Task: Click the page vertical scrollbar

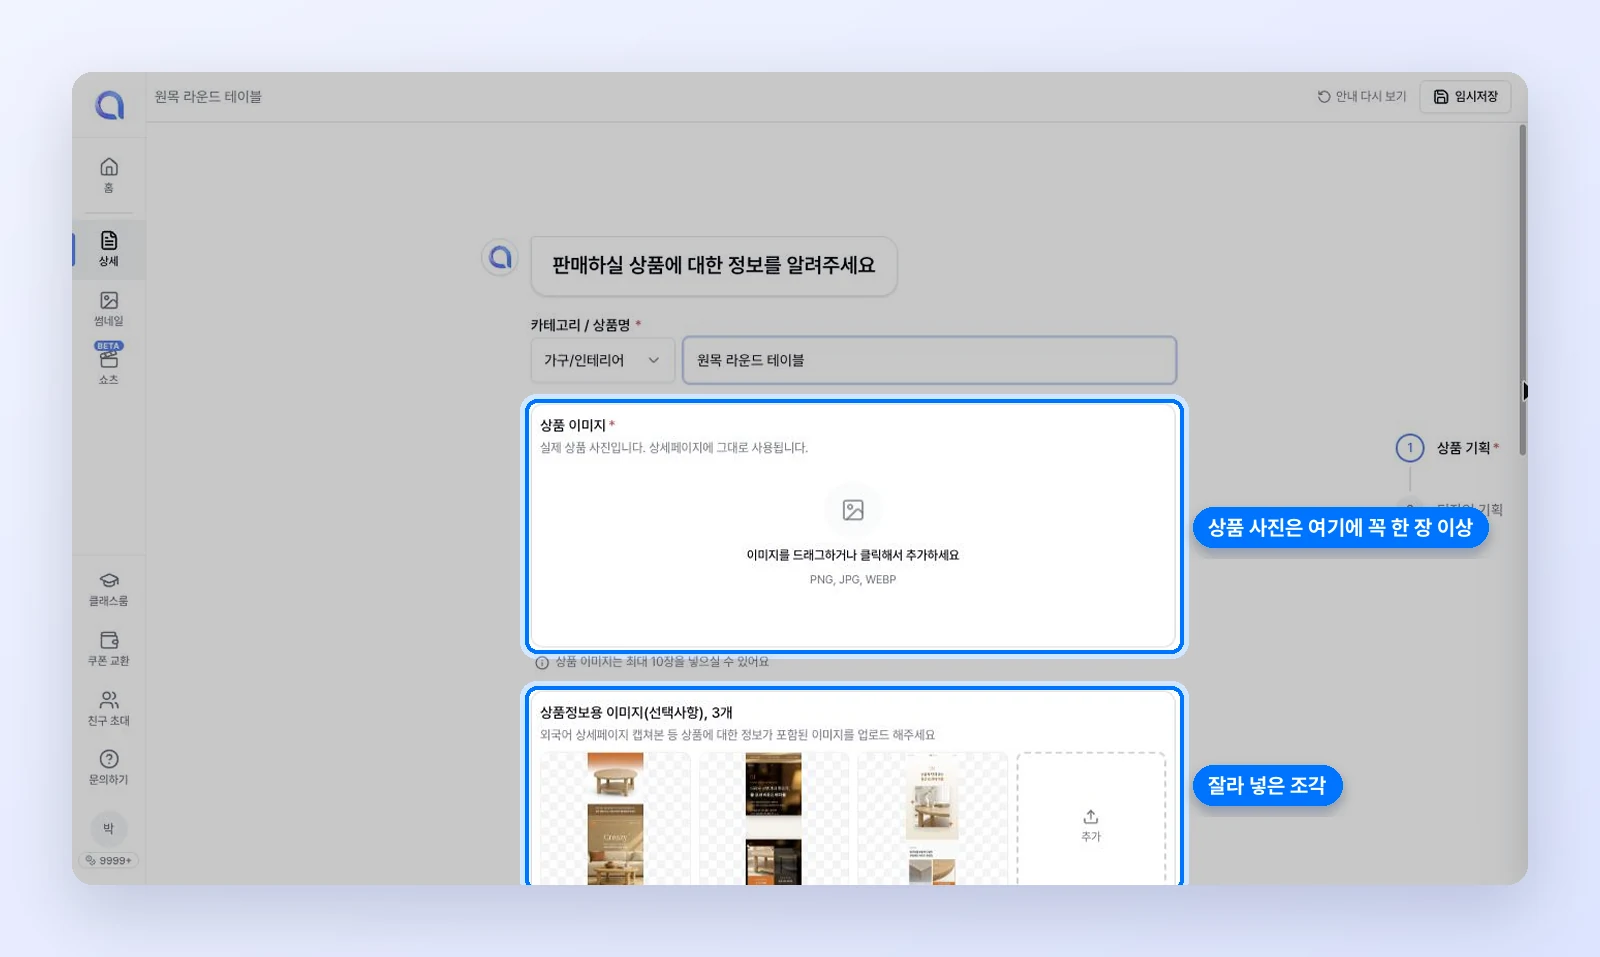Action: (1522, 290)
